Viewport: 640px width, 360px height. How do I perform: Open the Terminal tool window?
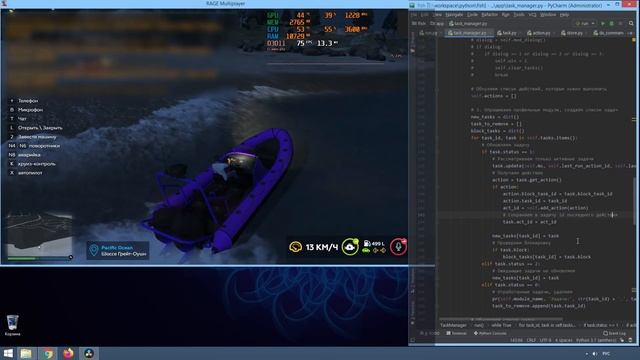pos(456,333)
